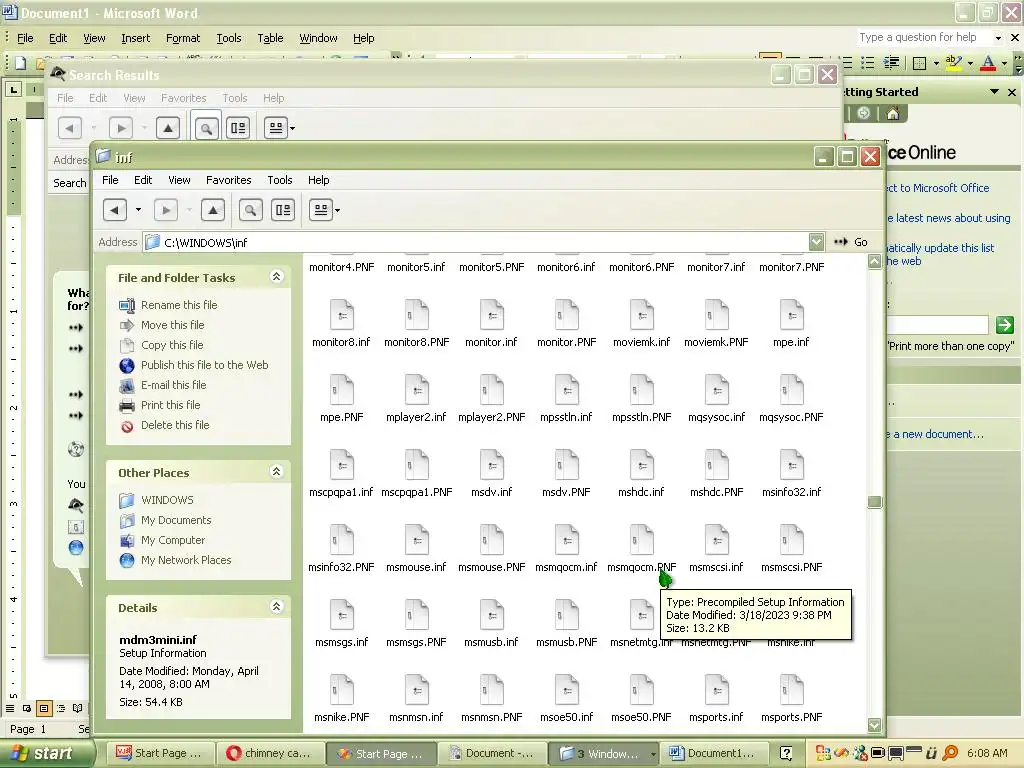1024x768 pixels.
Task: Open Insert menu in Word
Action: click(x=135, y=39)
